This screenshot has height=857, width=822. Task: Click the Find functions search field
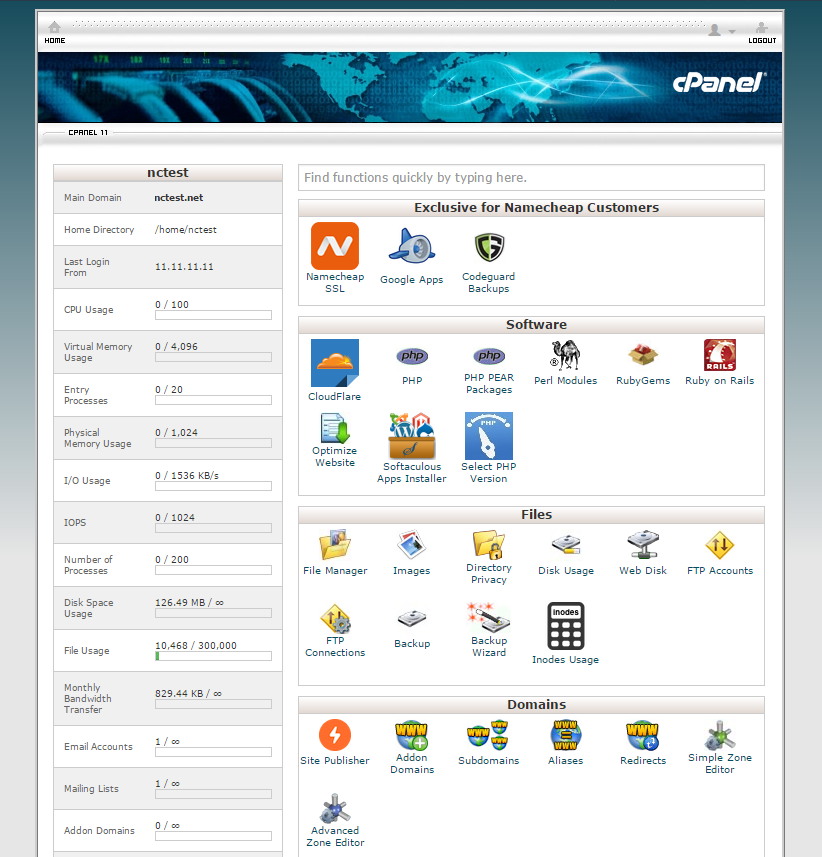pyautogui.click(x=531, y=178)
